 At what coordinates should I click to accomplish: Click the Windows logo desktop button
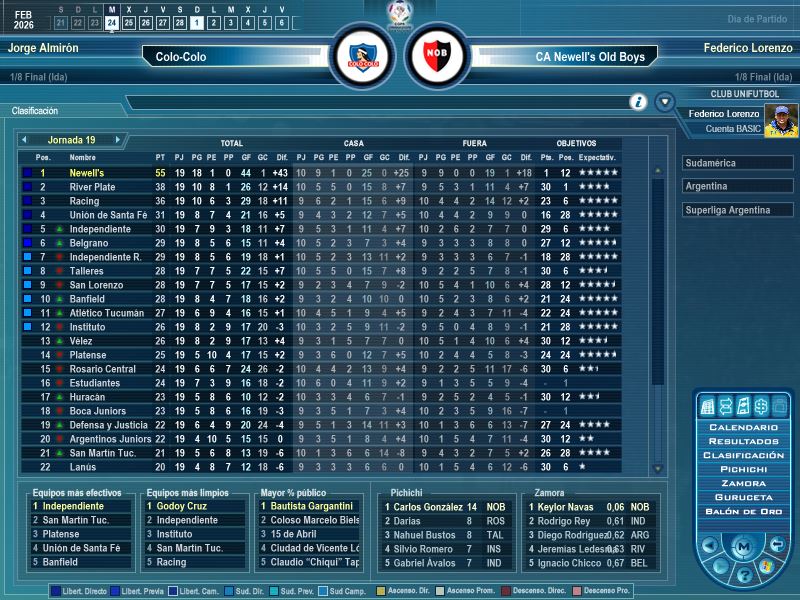tap(767, 567)
